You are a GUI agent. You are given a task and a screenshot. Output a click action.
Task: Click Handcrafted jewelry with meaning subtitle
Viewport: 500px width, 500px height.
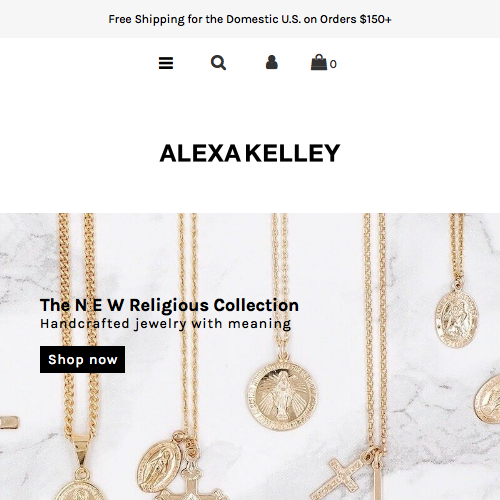tap(165, 324)
